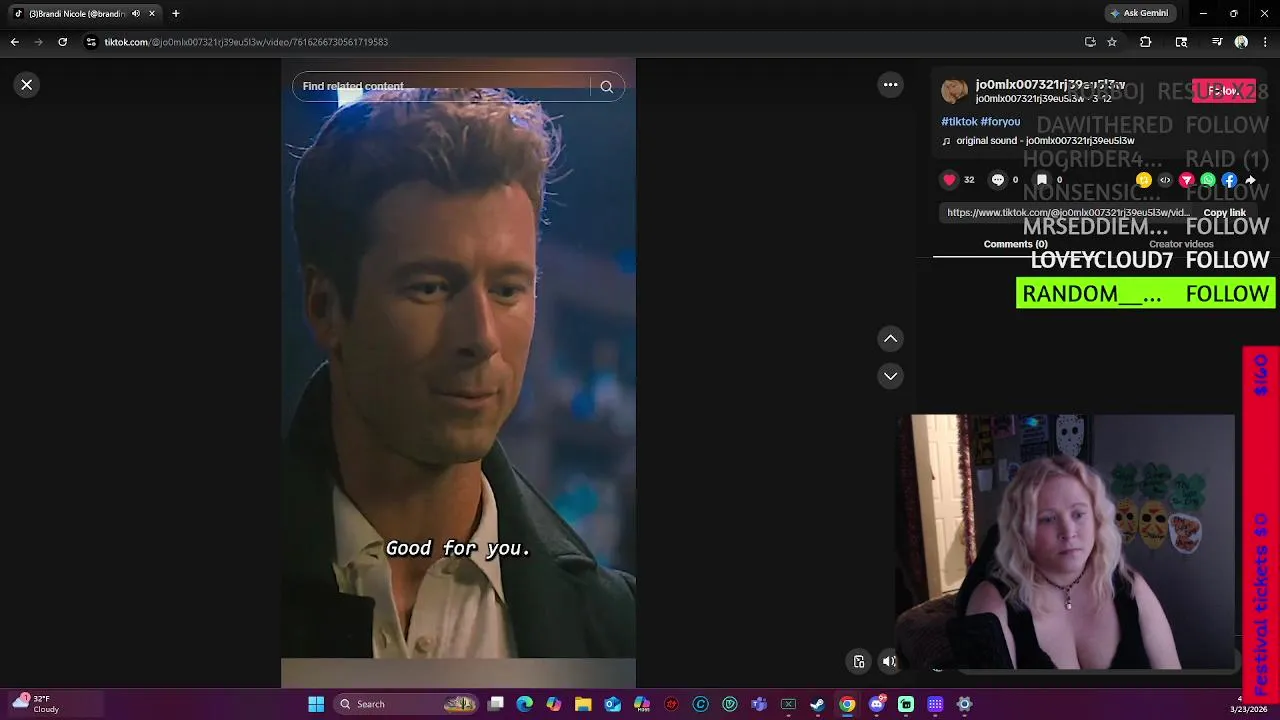Repost the video with the yellow repost icon
The height and width of the screenshot is (720, 1280).
pyautogui.click(x=1143, y=180)
